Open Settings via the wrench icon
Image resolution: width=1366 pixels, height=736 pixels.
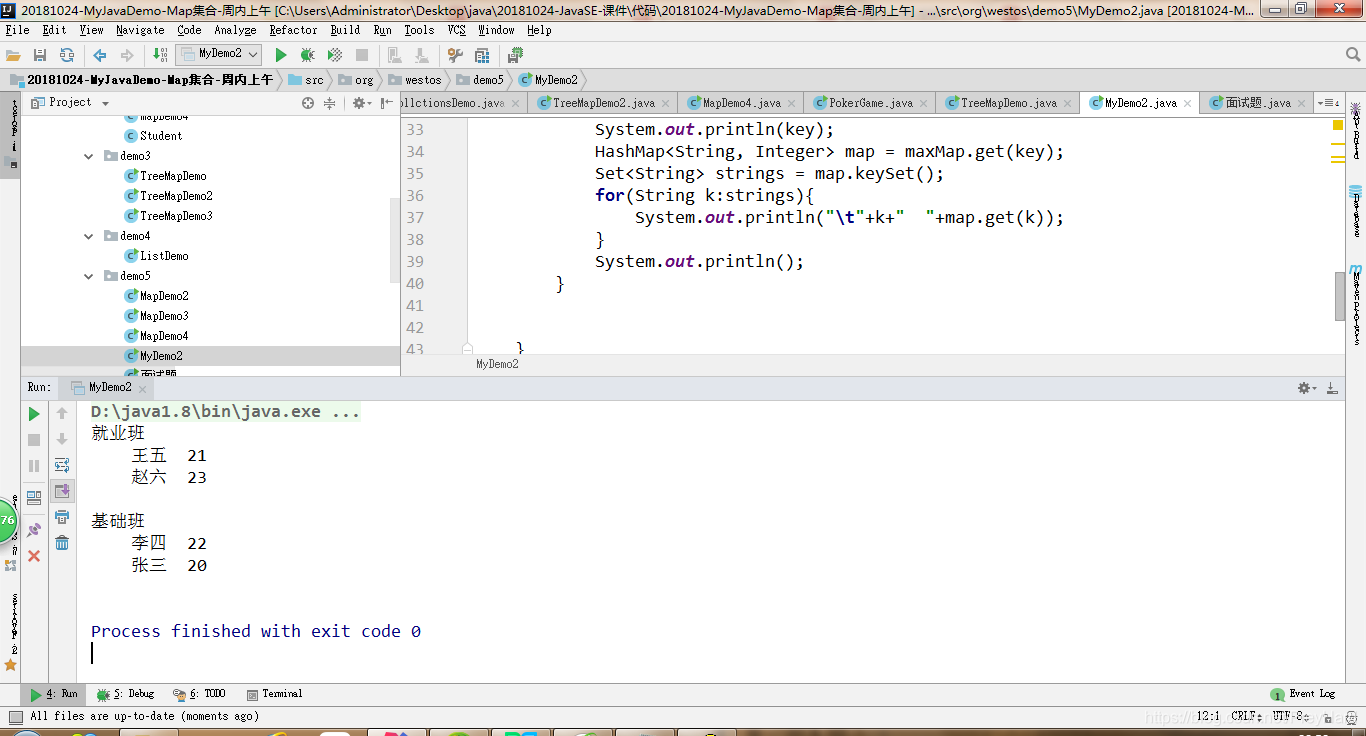(455, 55)
